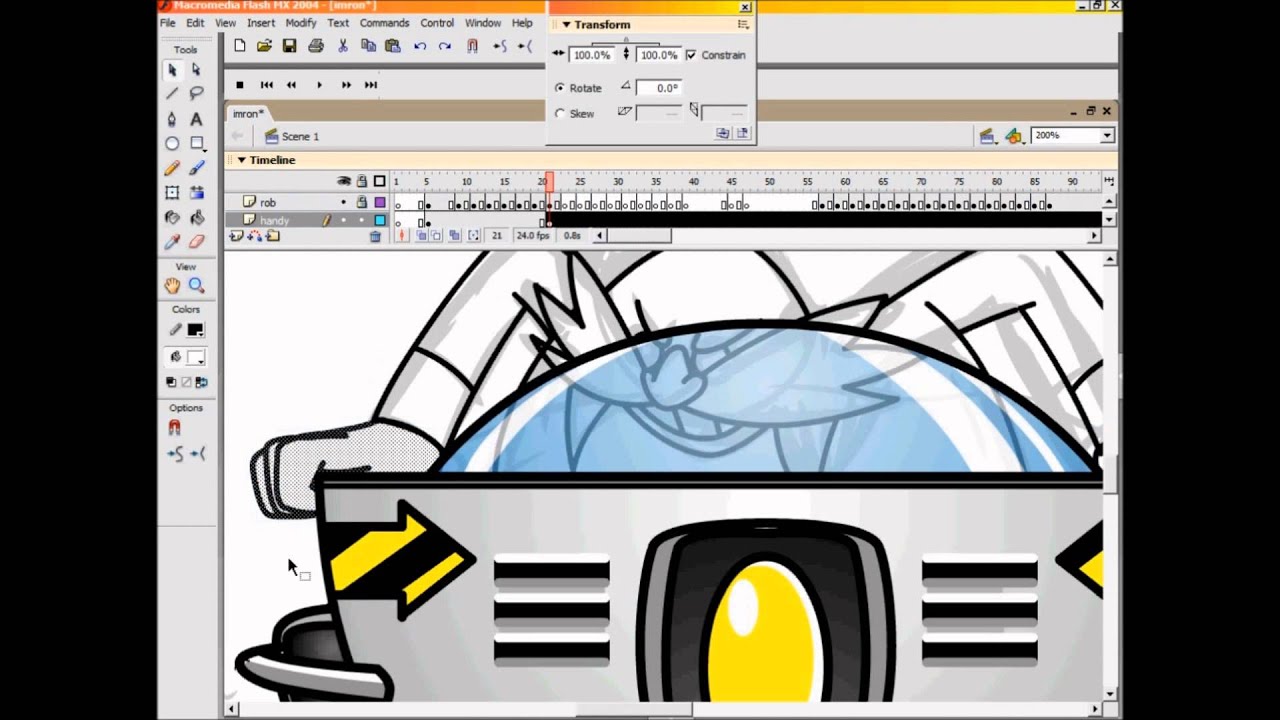The image size is (1280, 720).
Task: Select the Arrow selection tool
Action: point(172,70)
